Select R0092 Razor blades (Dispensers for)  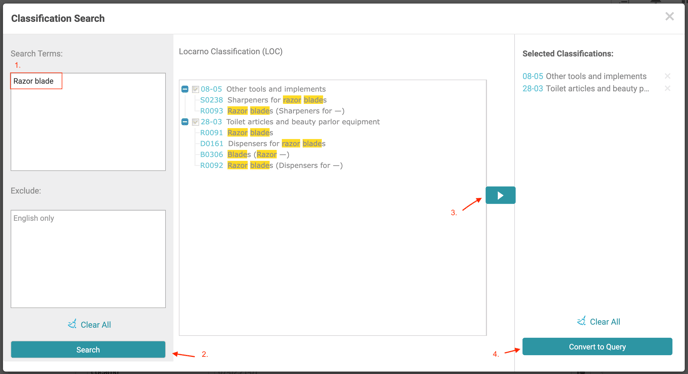(271, 165)
